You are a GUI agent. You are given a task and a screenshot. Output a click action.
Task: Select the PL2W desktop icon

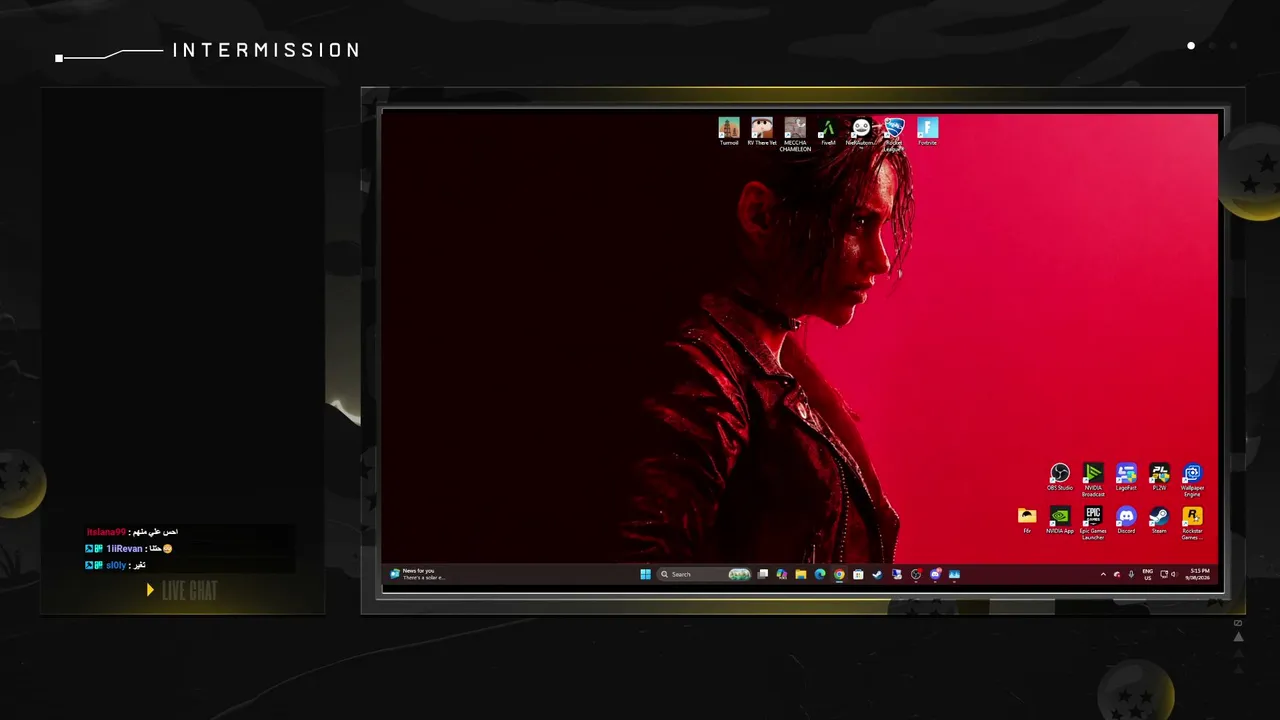click(1159, 477)
